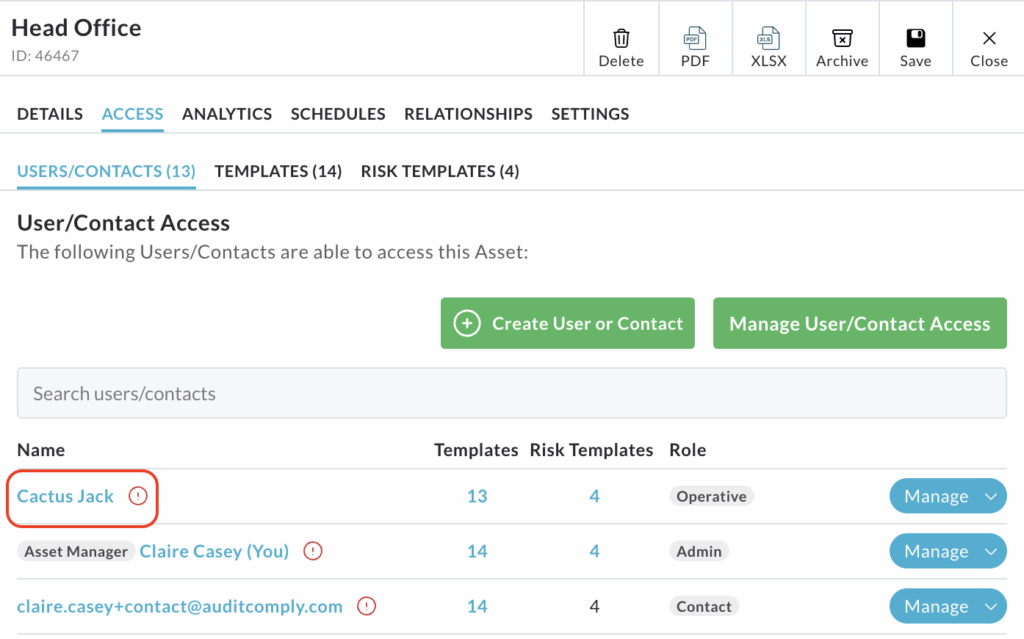Click the Delete trash icon
1024x639 pixels.
tap(621, 40)
